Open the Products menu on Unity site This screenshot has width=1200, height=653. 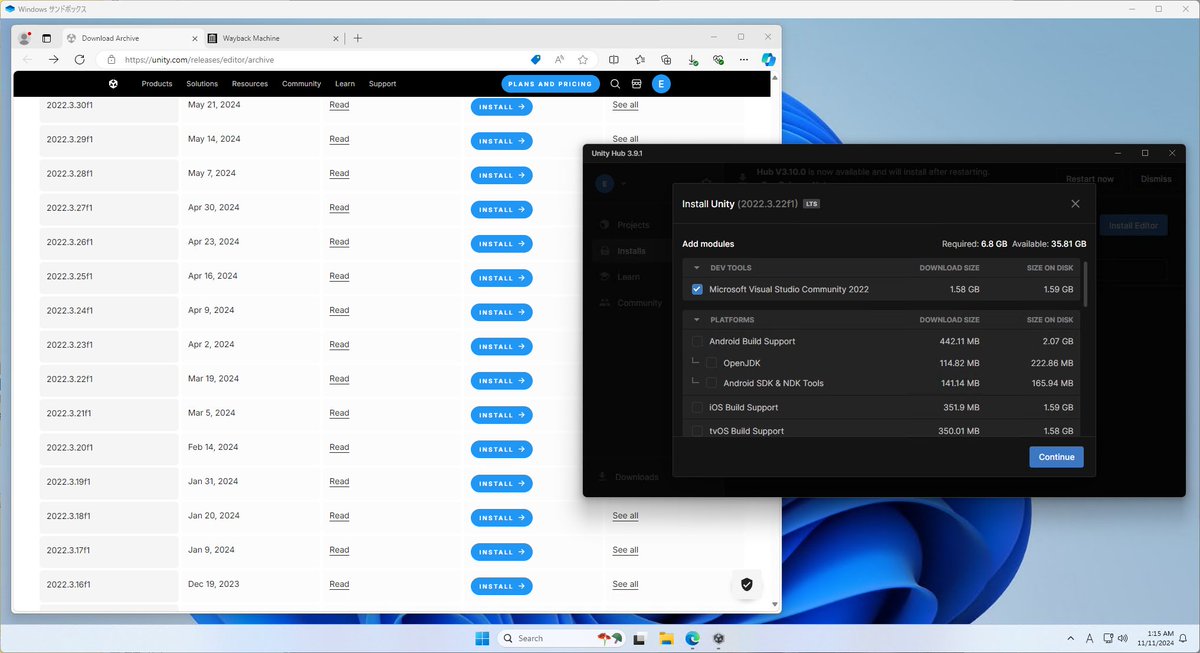156,84
